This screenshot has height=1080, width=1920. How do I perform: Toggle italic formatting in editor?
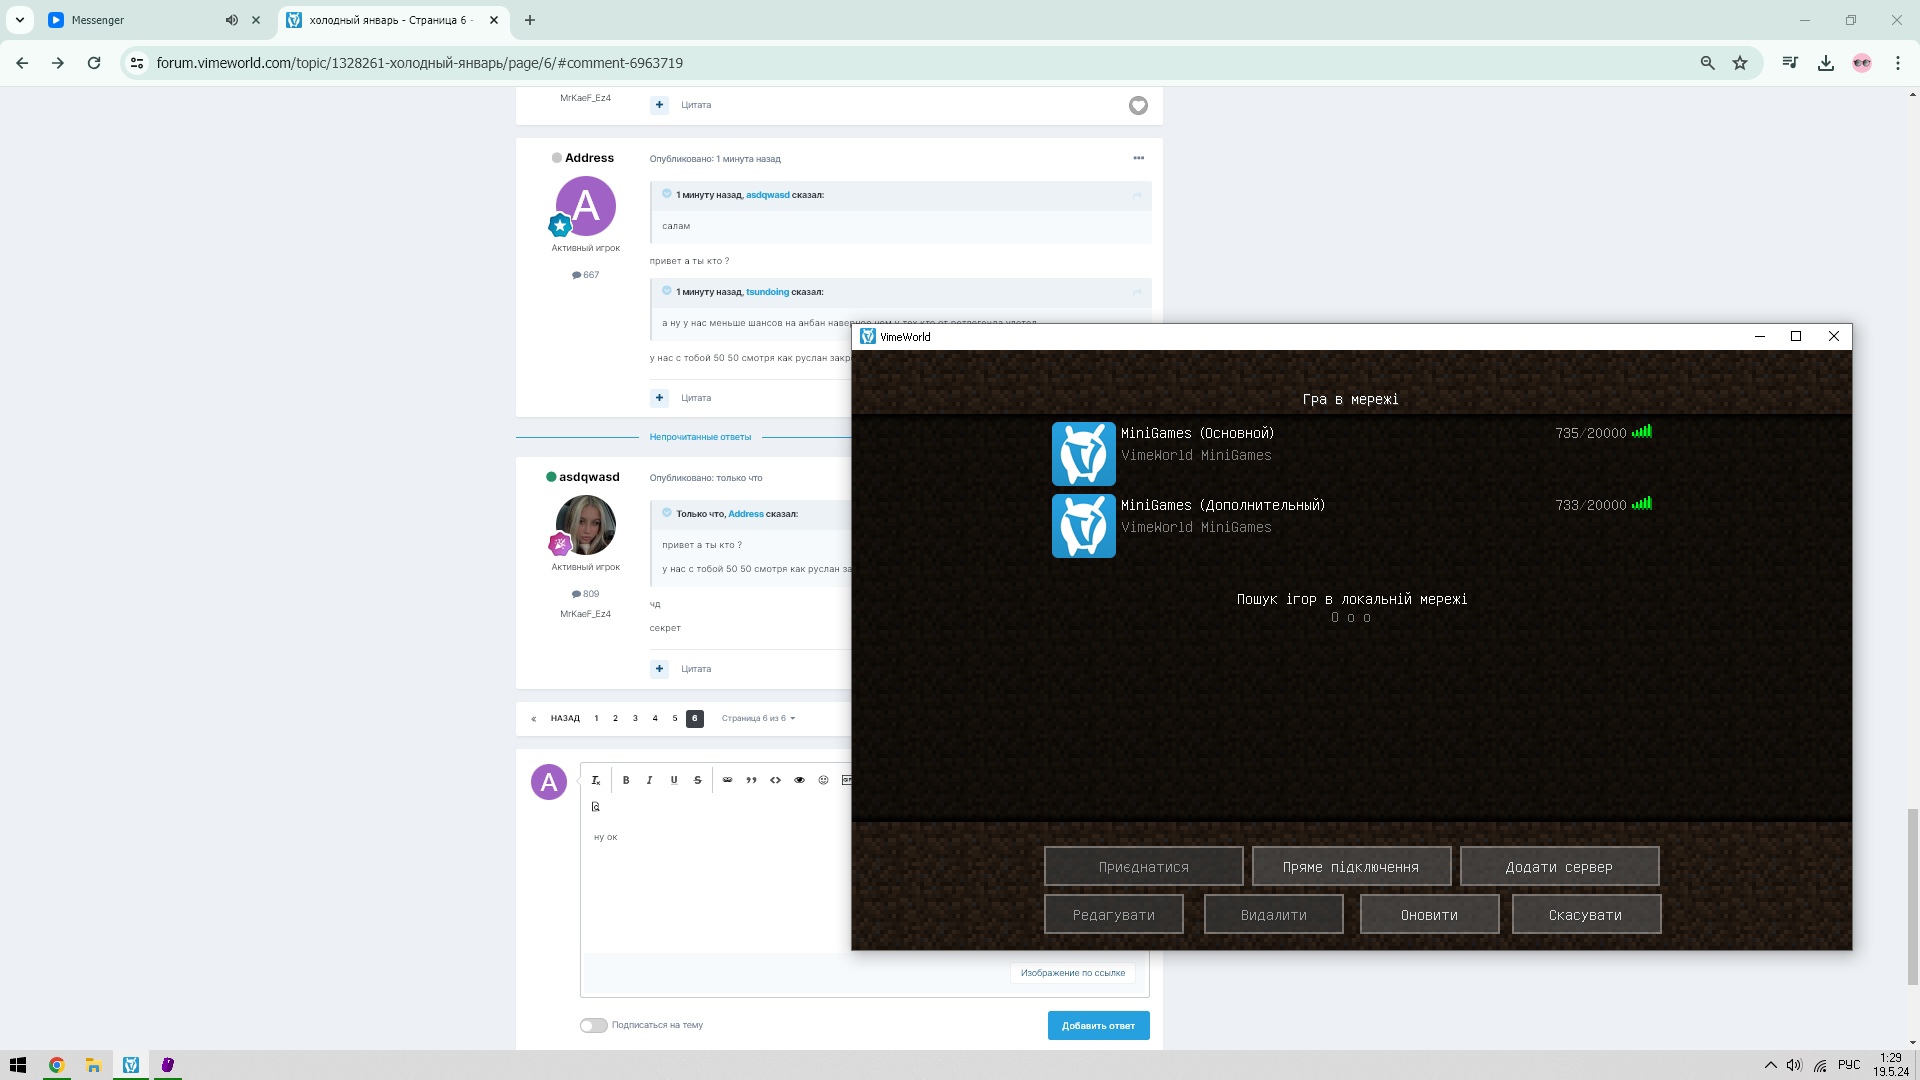tap(650, 780)
